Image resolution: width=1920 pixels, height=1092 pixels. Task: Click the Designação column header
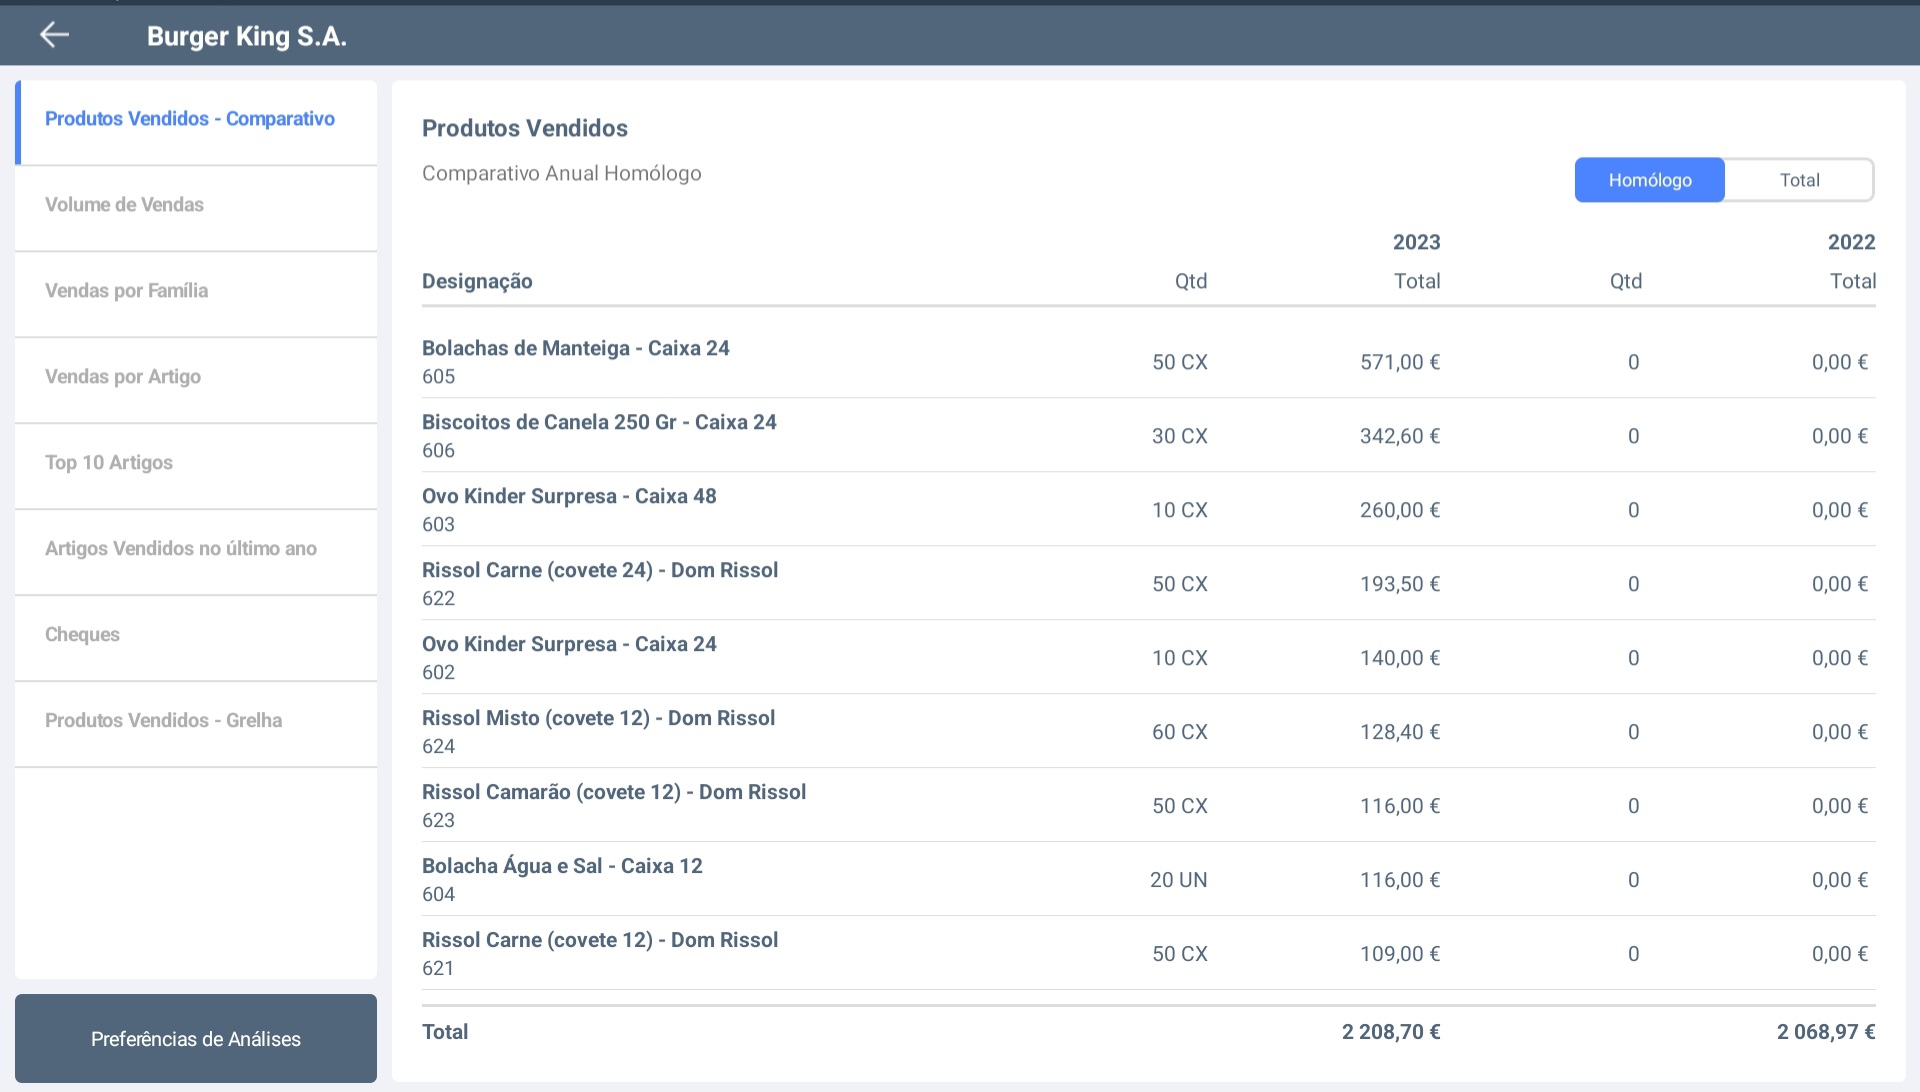pyautogui.click(x=477, y=282)
